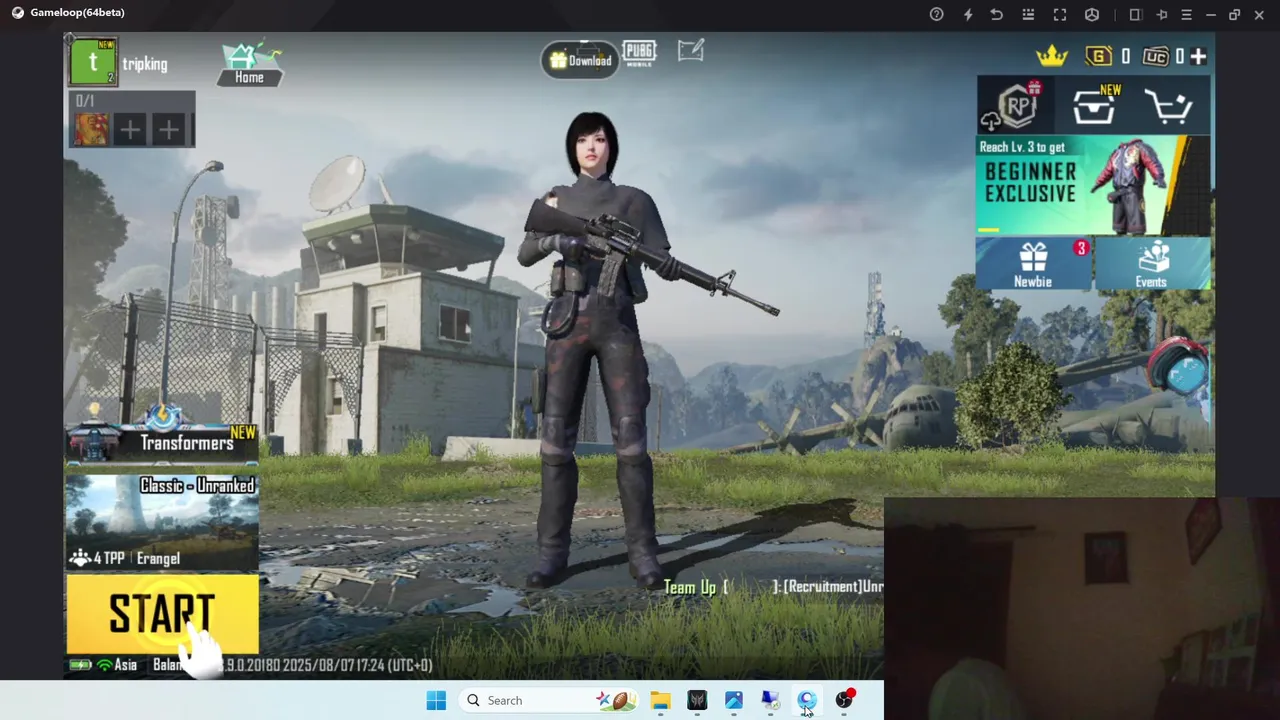
Task: Click the blue round helper icon at right edge
Action: pyautogui.click(x=1186, y=372)
